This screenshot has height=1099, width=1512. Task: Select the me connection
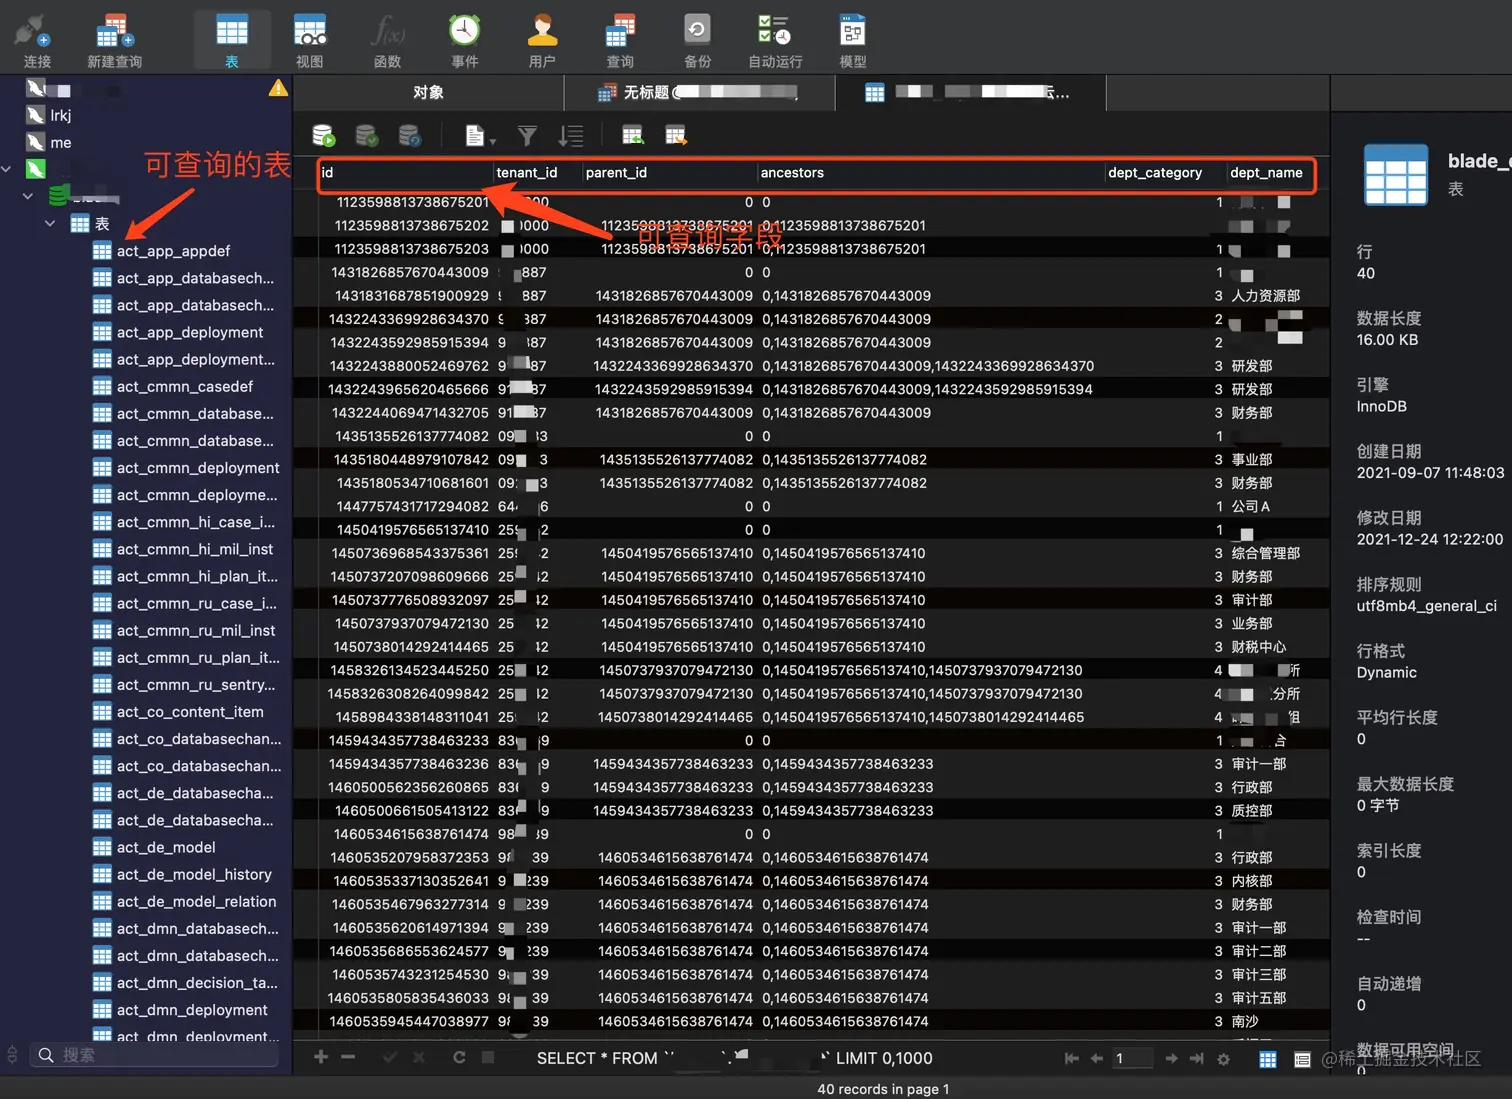click(61, 142)
